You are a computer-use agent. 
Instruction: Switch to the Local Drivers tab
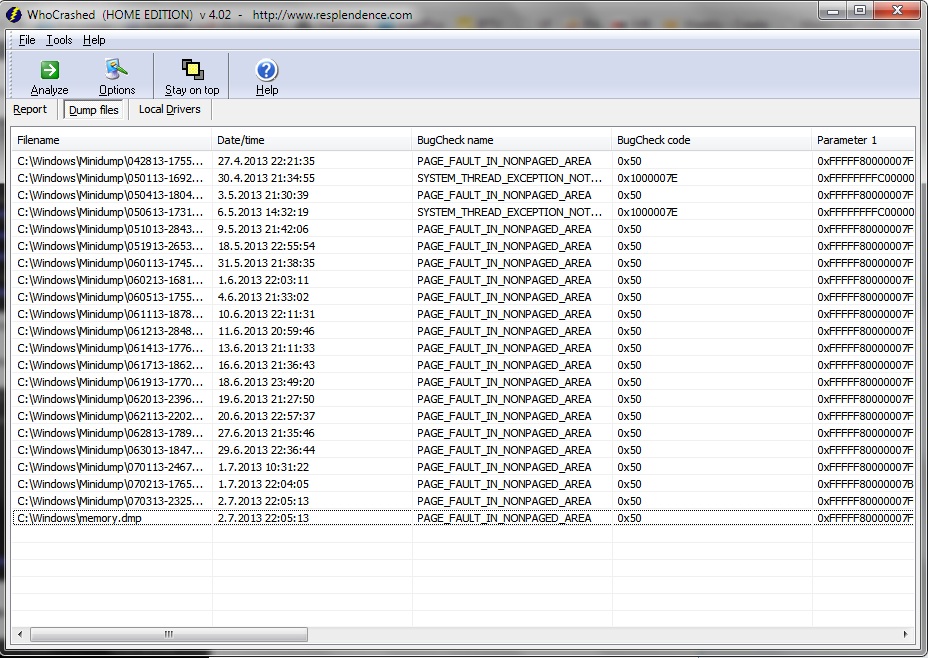(x=169, y=109)
